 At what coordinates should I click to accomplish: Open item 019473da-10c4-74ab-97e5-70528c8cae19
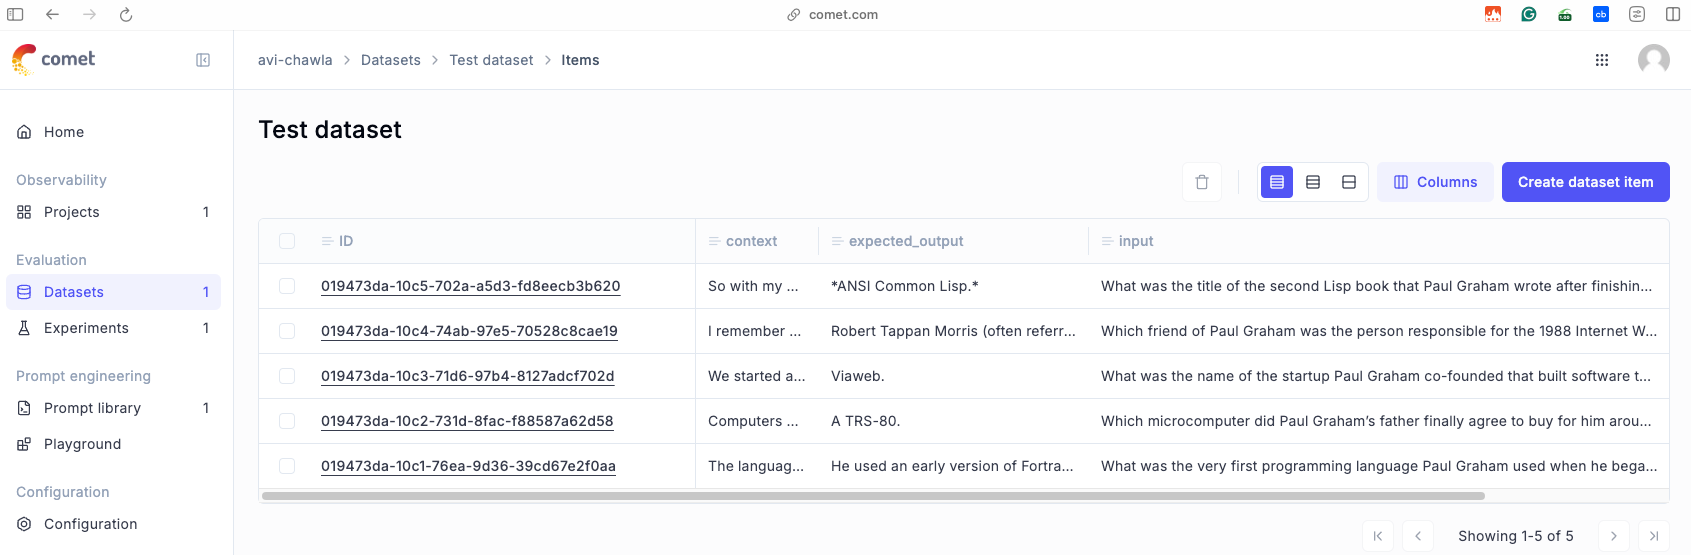[x=469, y=331]
